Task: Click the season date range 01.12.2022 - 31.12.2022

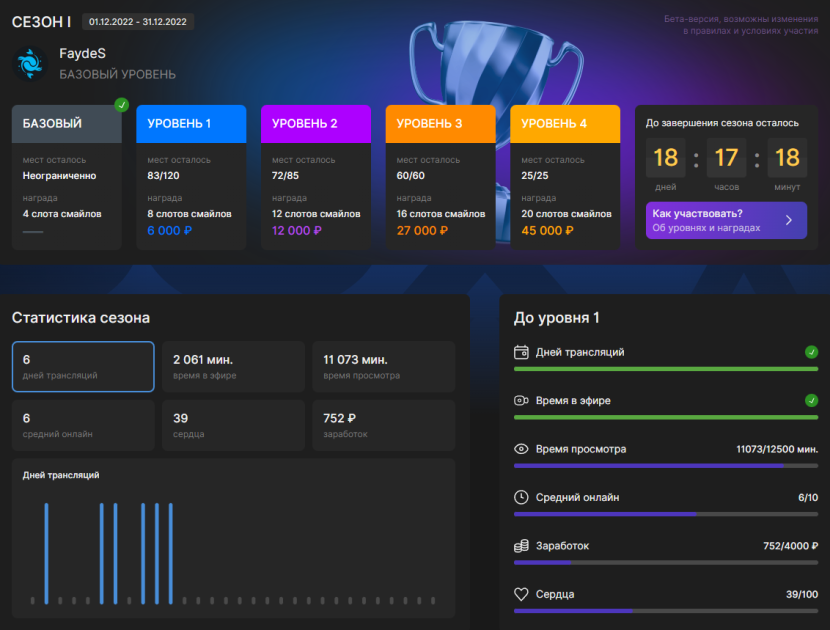Action: tap(138, 22)
